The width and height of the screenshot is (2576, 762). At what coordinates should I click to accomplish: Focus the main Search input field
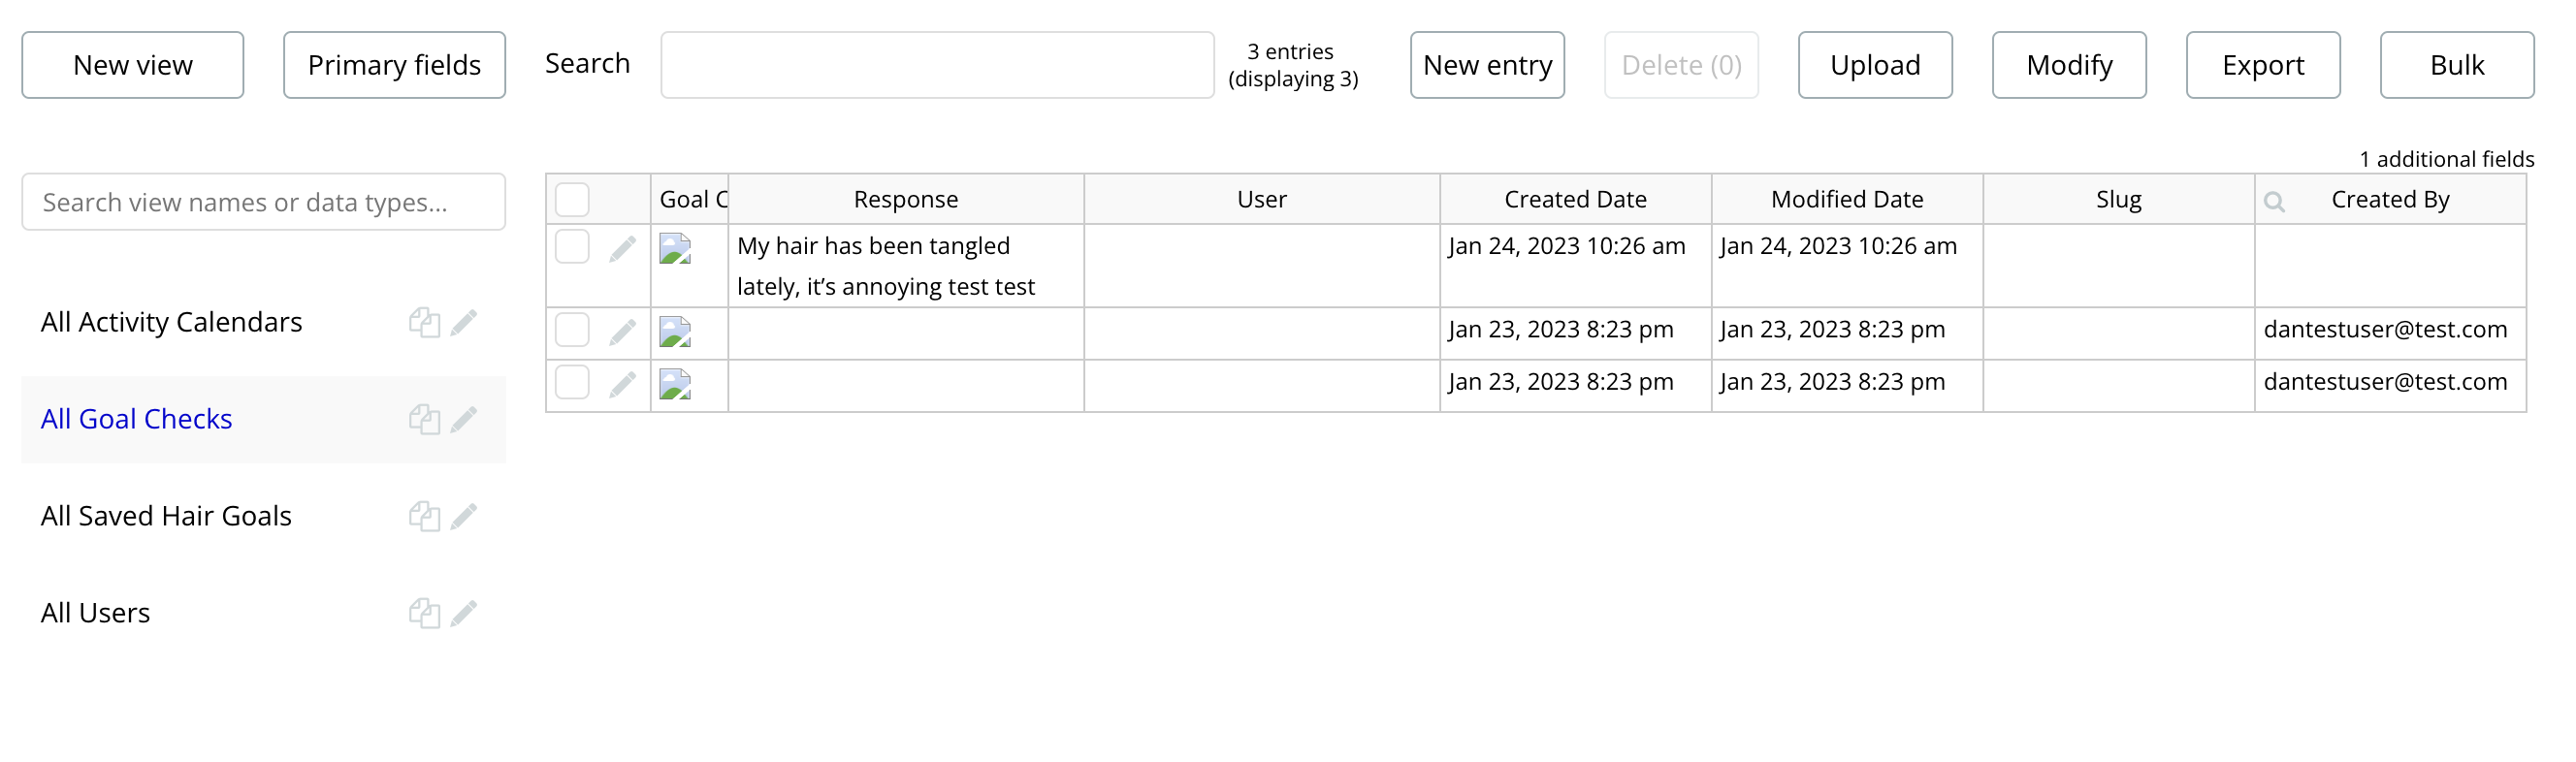(937, 65)
